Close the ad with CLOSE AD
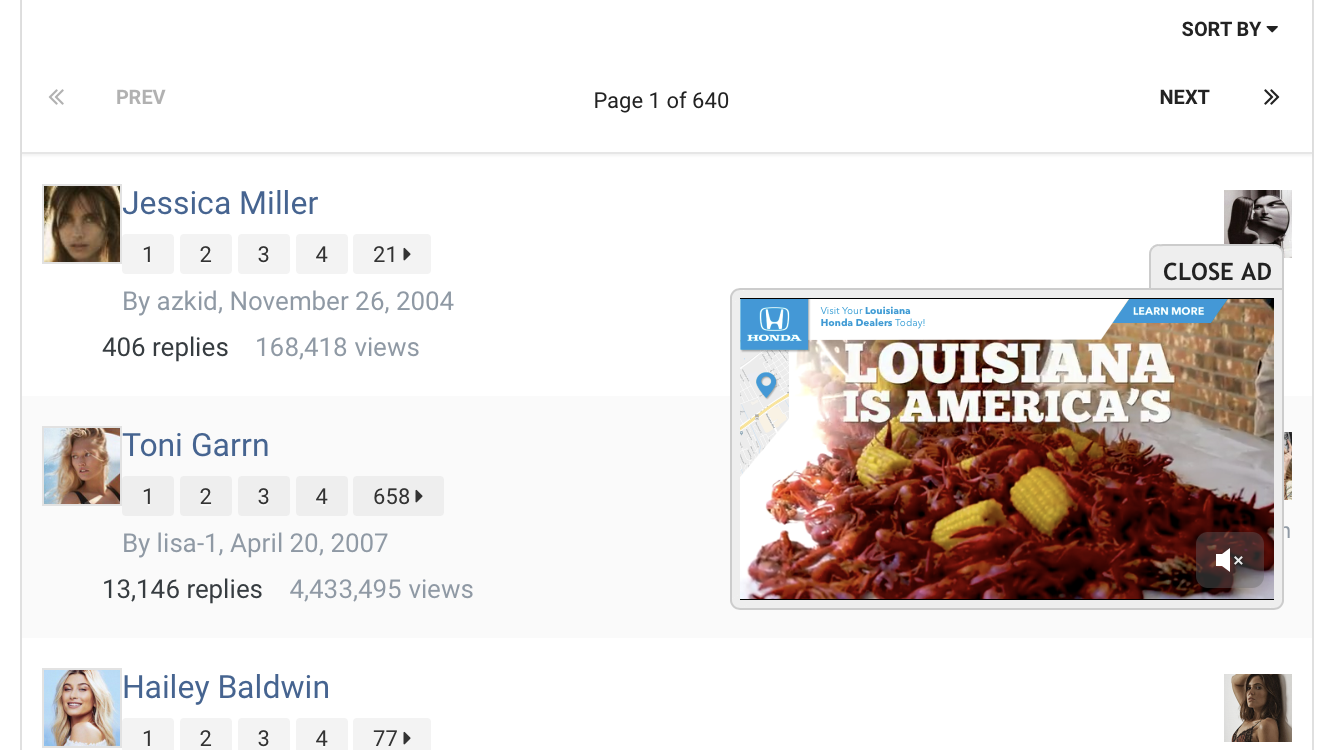The height and width of the screenshot is (750, 1334). coord(1216,271)
